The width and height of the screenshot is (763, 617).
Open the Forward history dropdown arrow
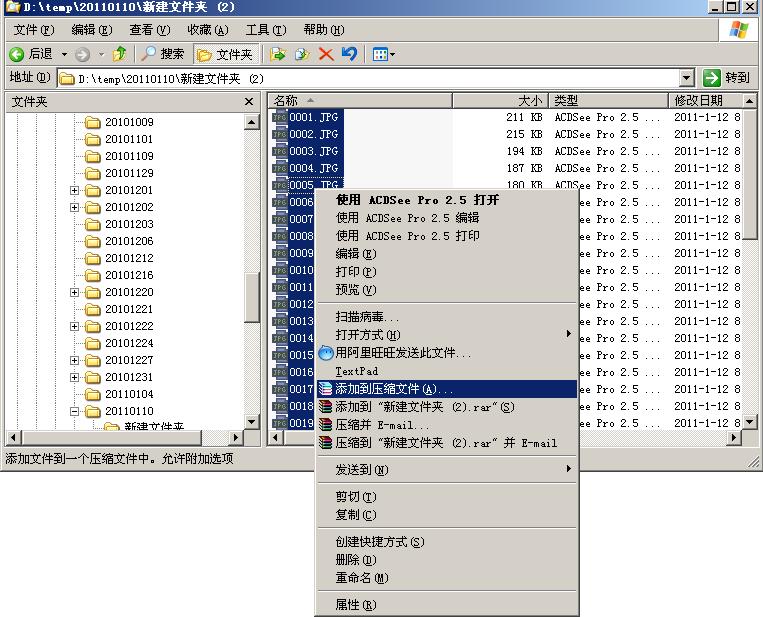pyautogui.click(x=102, y=54)
